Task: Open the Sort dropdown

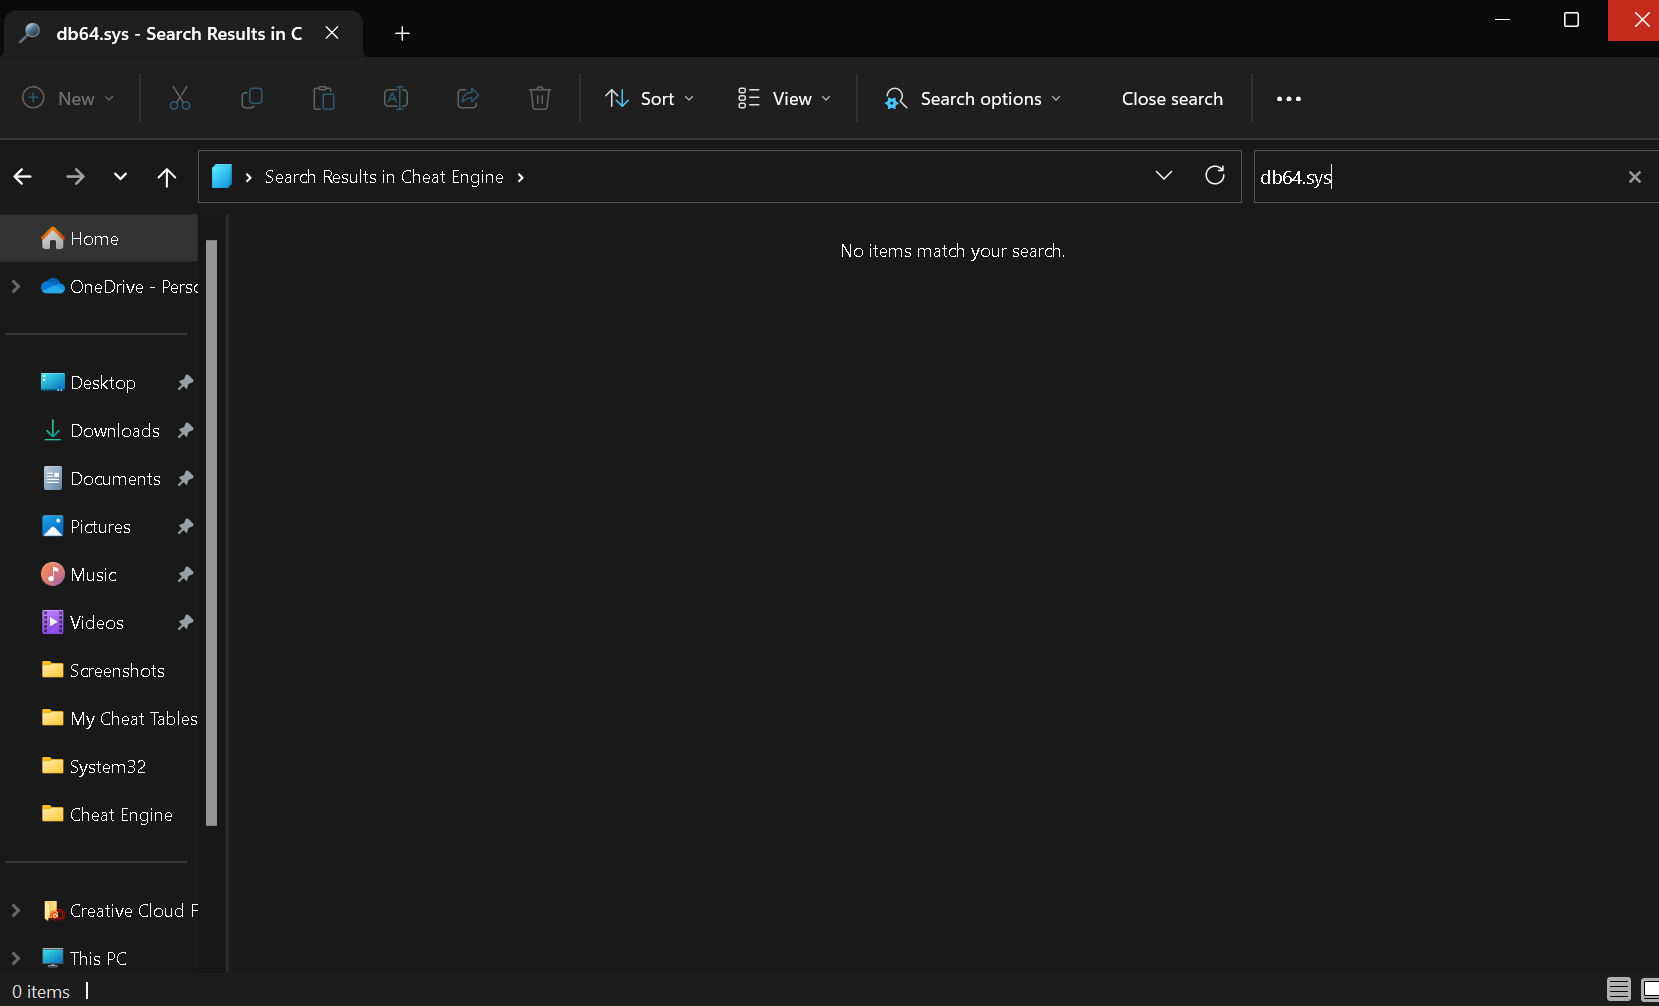Action: 649,98
